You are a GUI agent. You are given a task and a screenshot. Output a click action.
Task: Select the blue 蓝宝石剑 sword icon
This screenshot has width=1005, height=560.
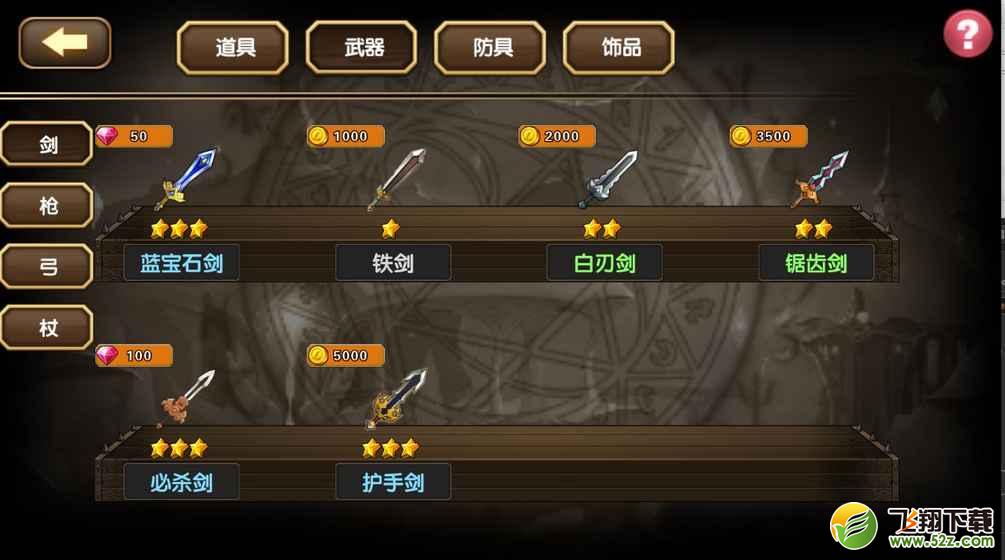click(186, 178)
